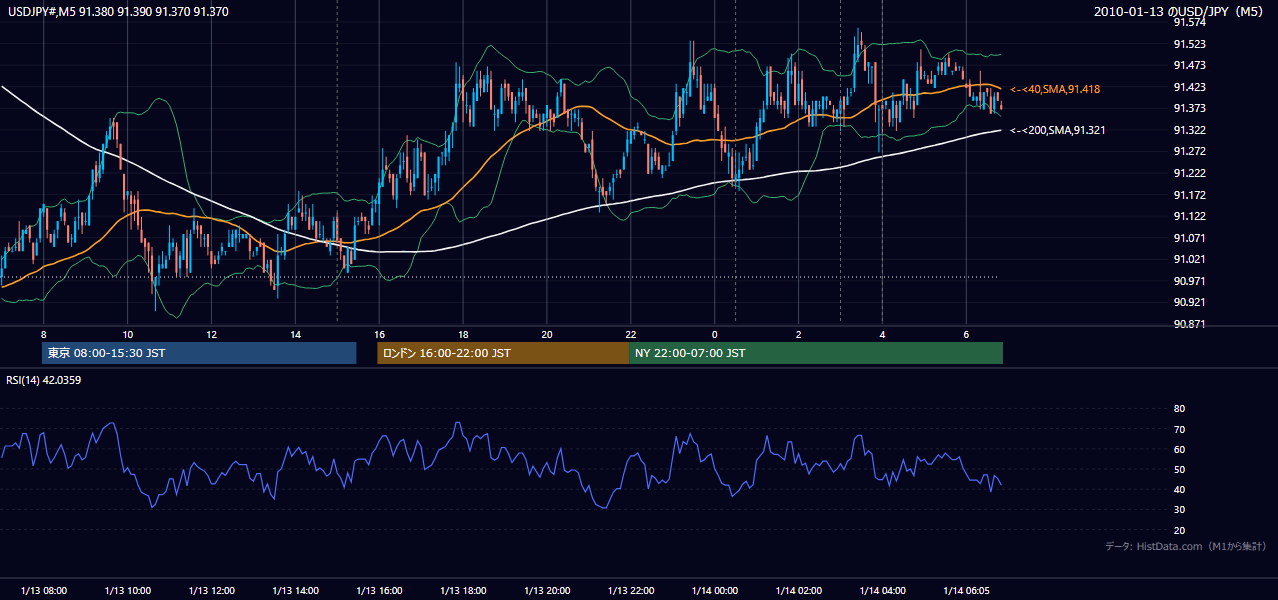Click the RSI 60 level label
The image size is (1278, 600).
click(x=1179, y=449)
